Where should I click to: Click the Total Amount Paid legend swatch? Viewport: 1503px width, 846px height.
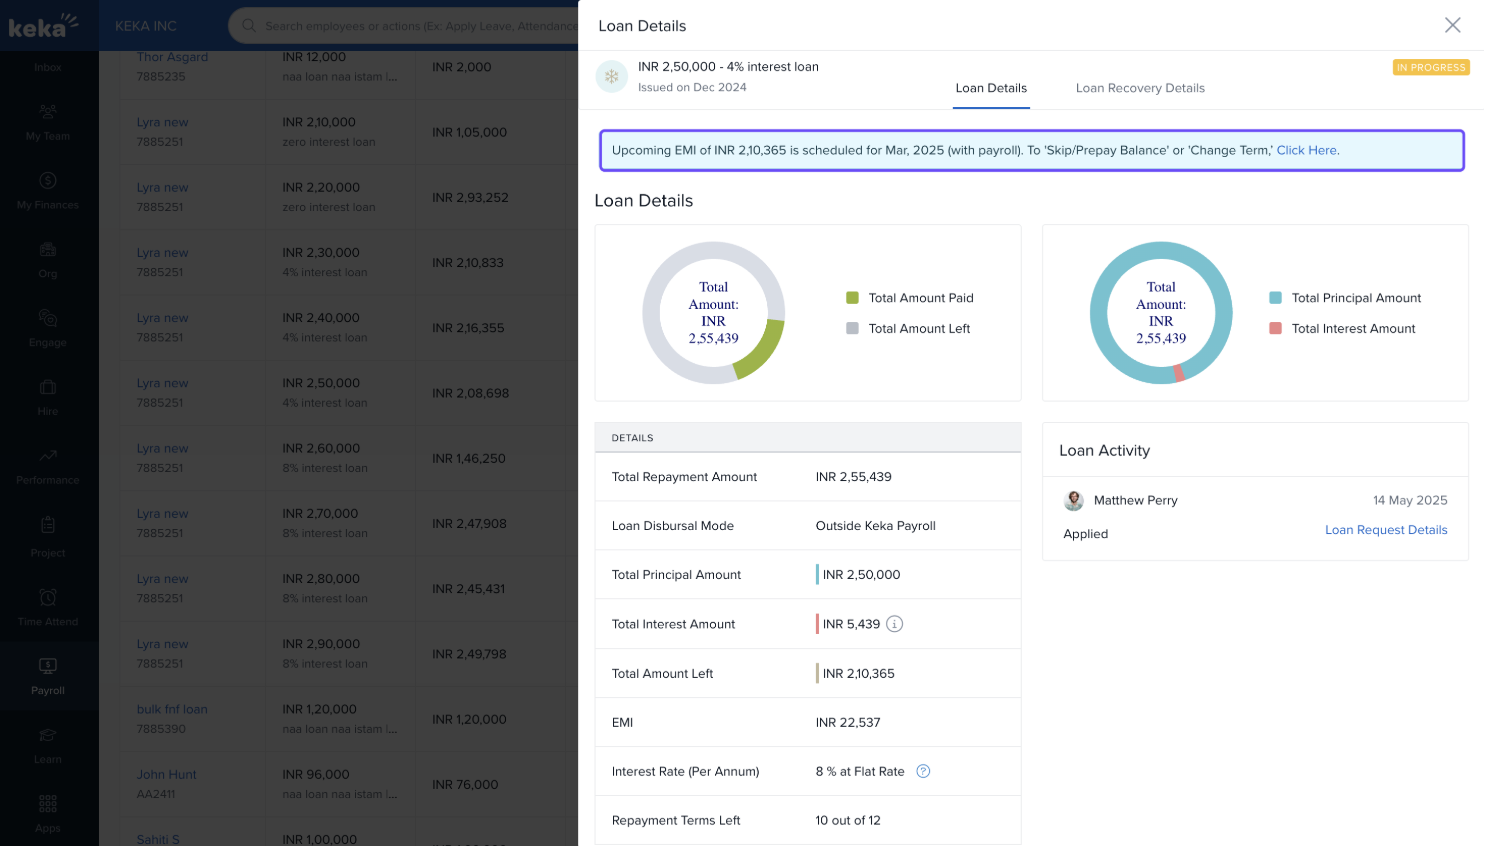point(853,298)
